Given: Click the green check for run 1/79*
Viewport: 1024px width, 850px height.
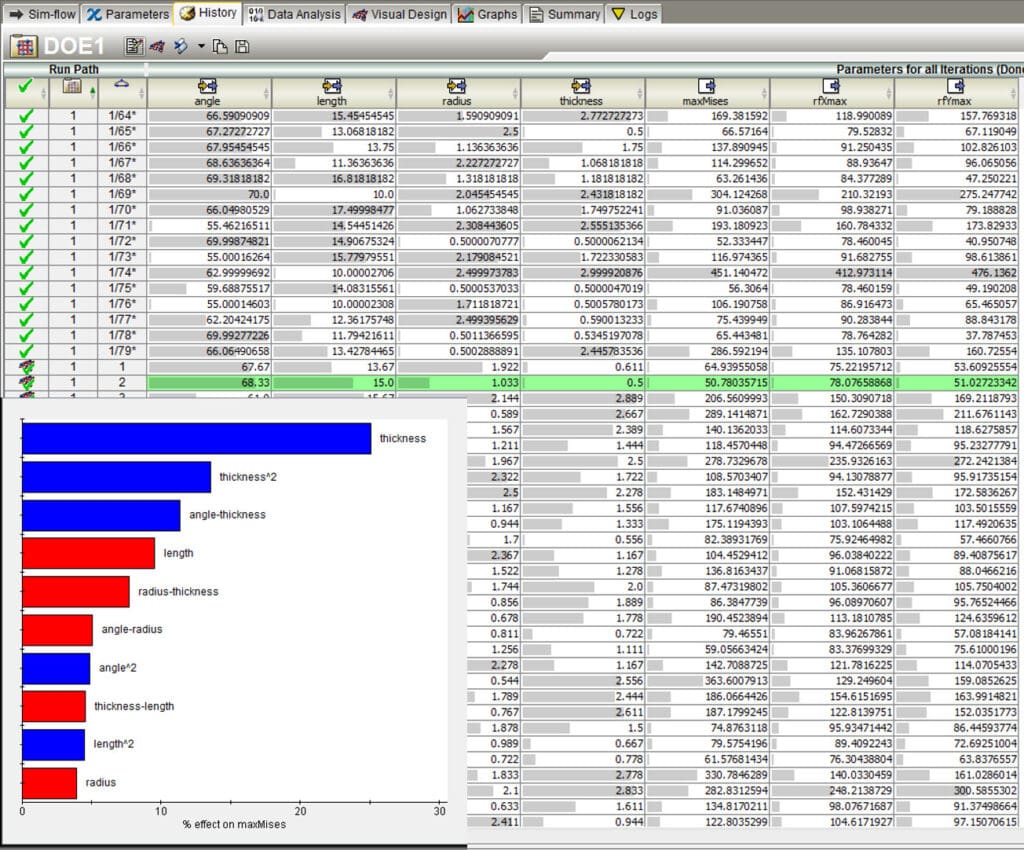Looking at the screenshot, I should [x=26, y=351].
